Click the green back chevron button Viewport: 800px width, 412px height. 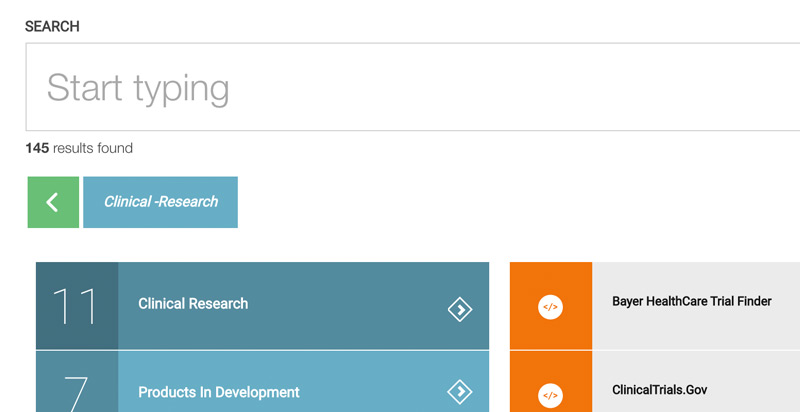(x=53, y=202)
